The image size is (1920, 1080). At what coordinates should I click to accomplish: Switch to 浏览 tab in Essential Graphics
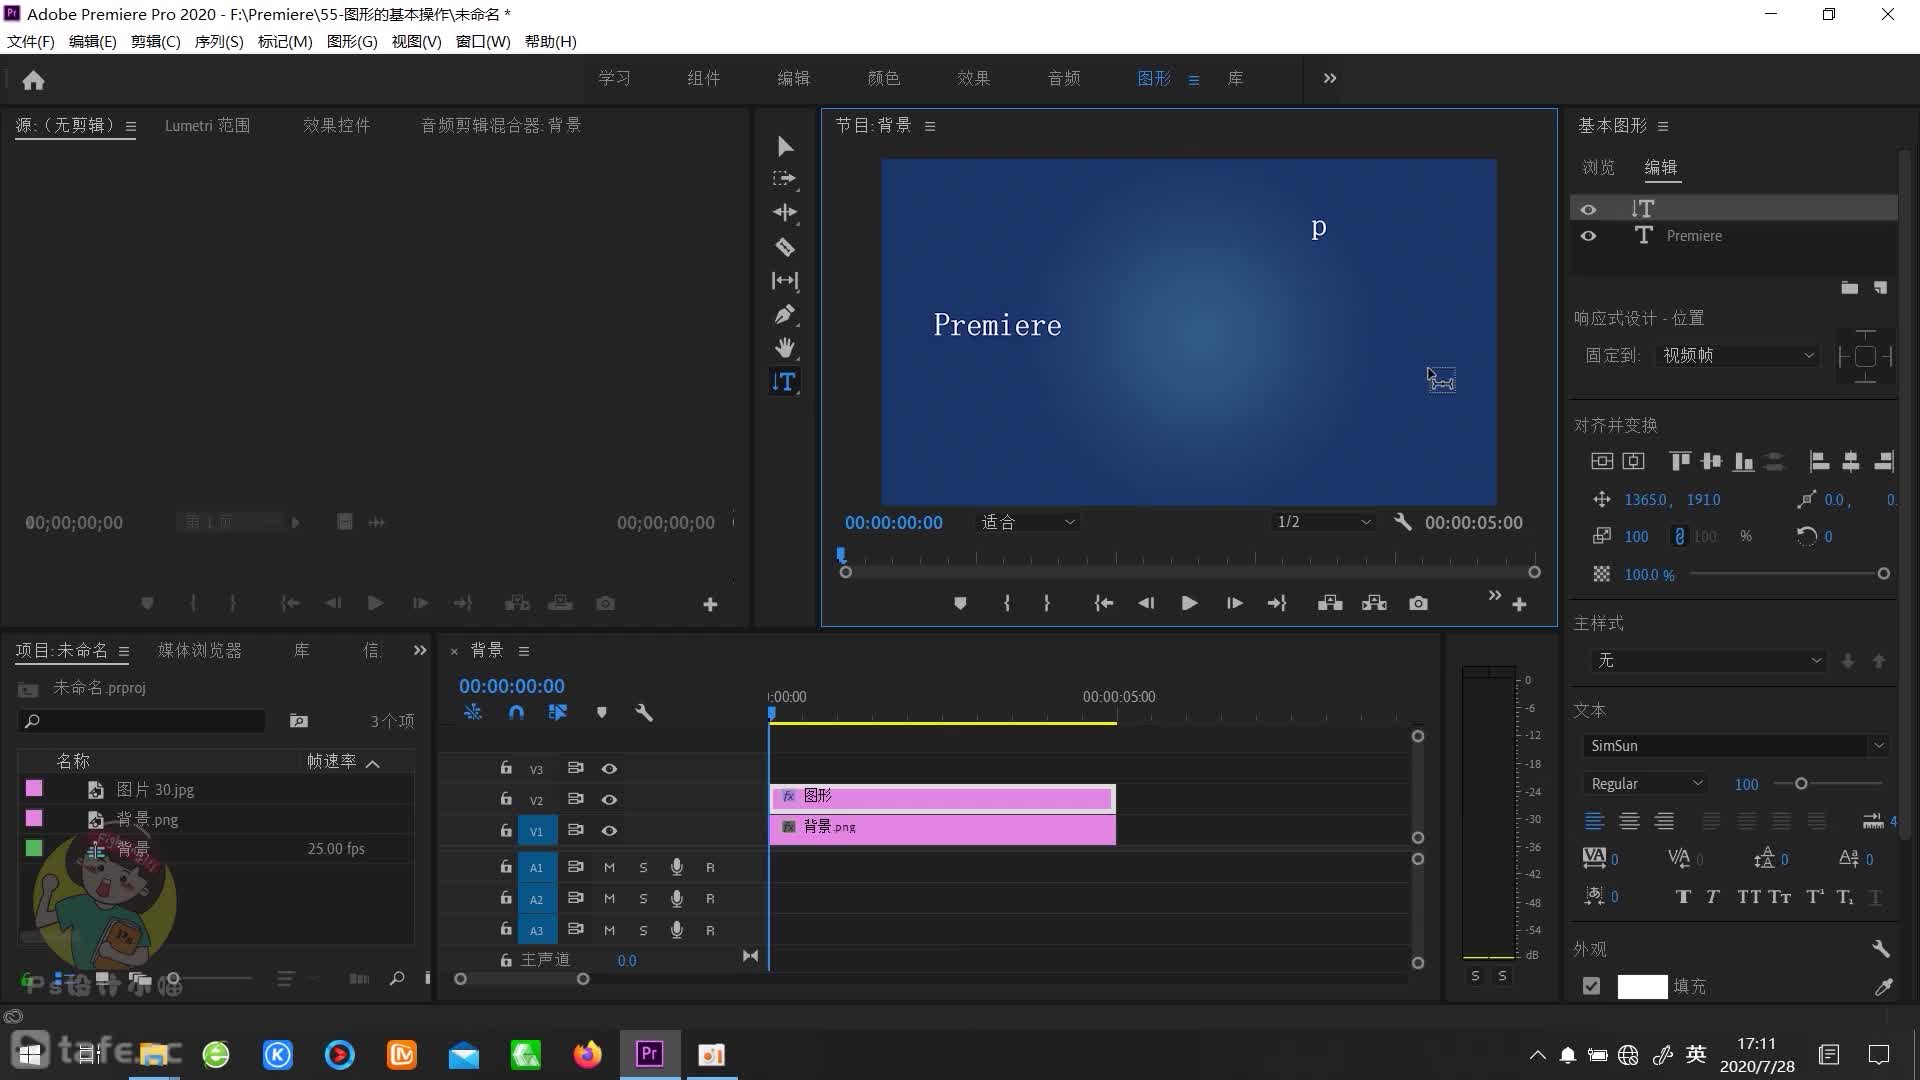tap(1598, 168)
